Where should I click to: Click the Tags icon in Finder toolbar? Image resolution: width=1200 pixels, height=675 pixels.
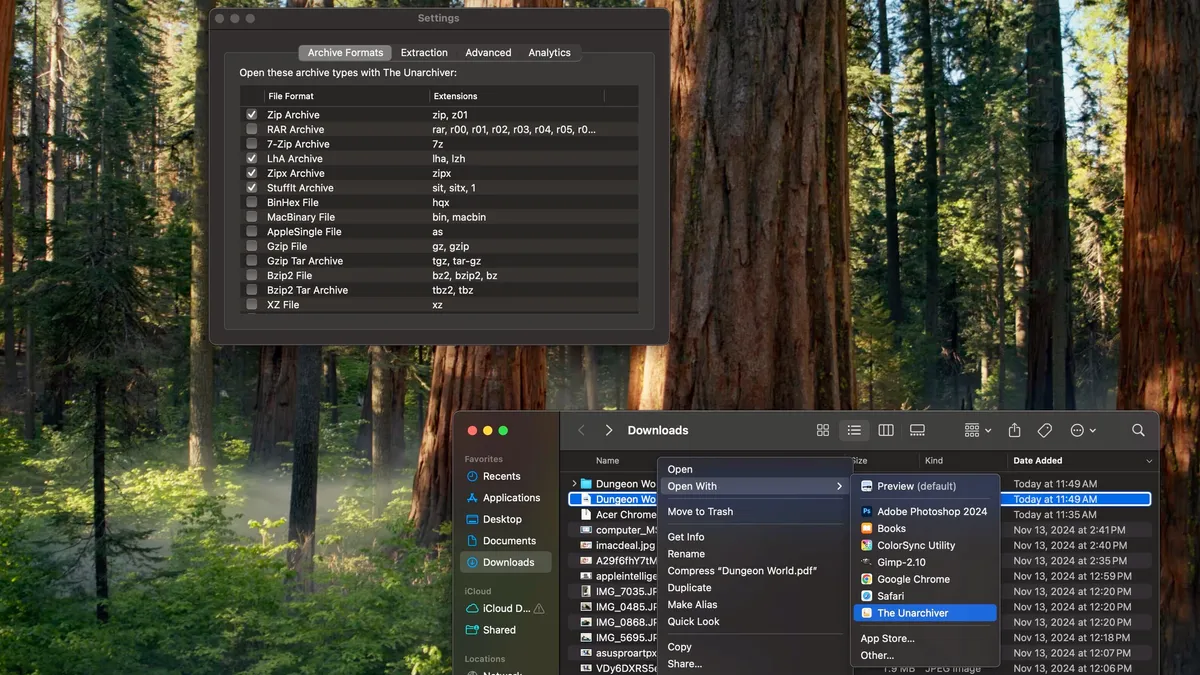click(1045, 430)
